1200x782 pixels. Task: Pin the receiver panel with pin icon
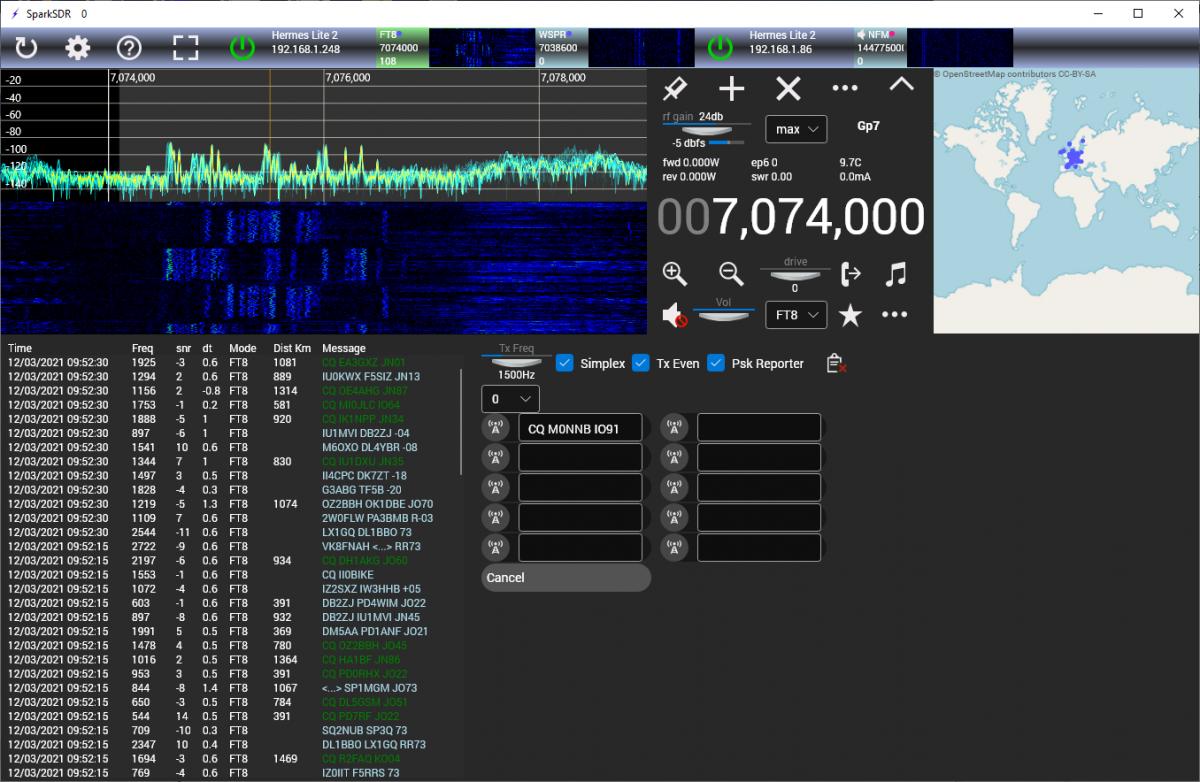point(675,88)
